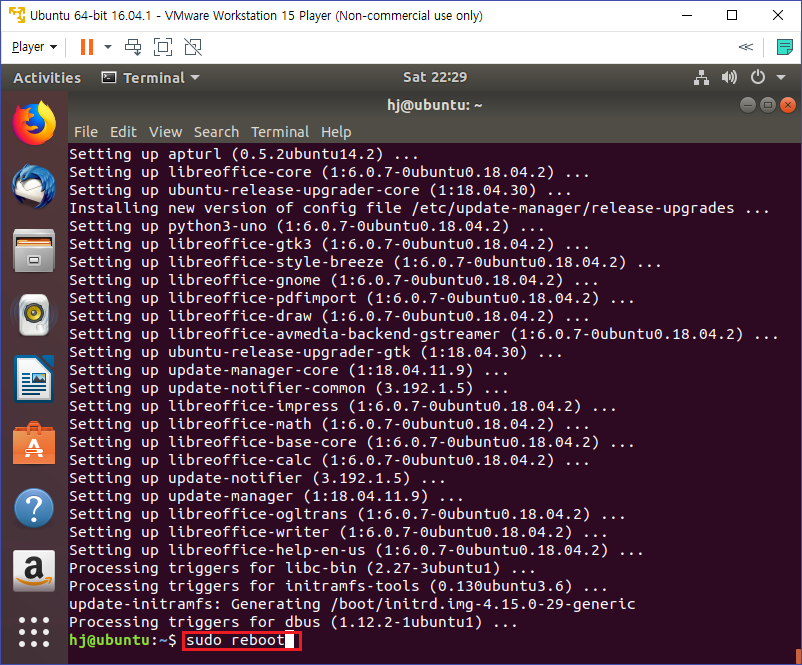
Task: Click the terminal scrollbar handle at bottom right
Action: coord(798,656)
